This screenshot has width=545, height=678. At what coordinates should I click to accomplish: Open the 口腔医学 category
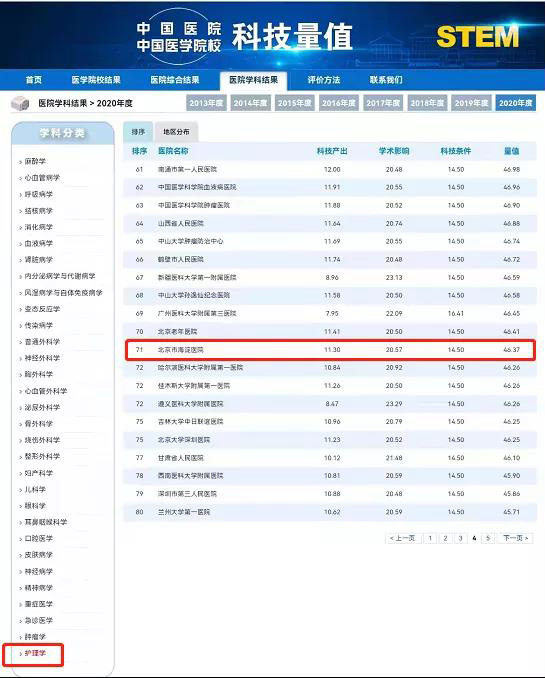point(38,538)
